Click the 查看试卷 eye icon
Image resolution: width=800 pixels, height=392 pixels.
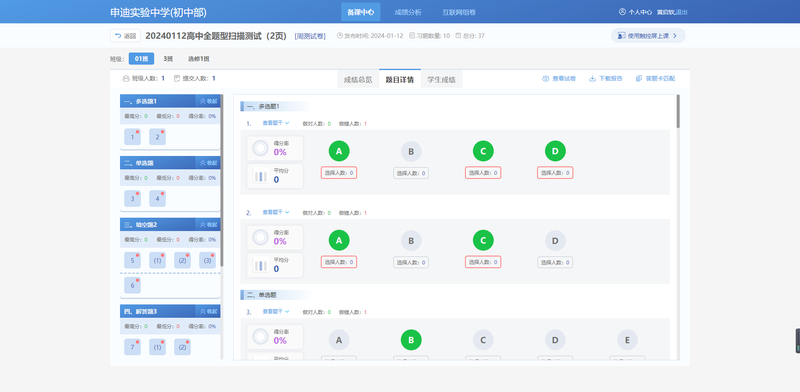tap(545, 79)
